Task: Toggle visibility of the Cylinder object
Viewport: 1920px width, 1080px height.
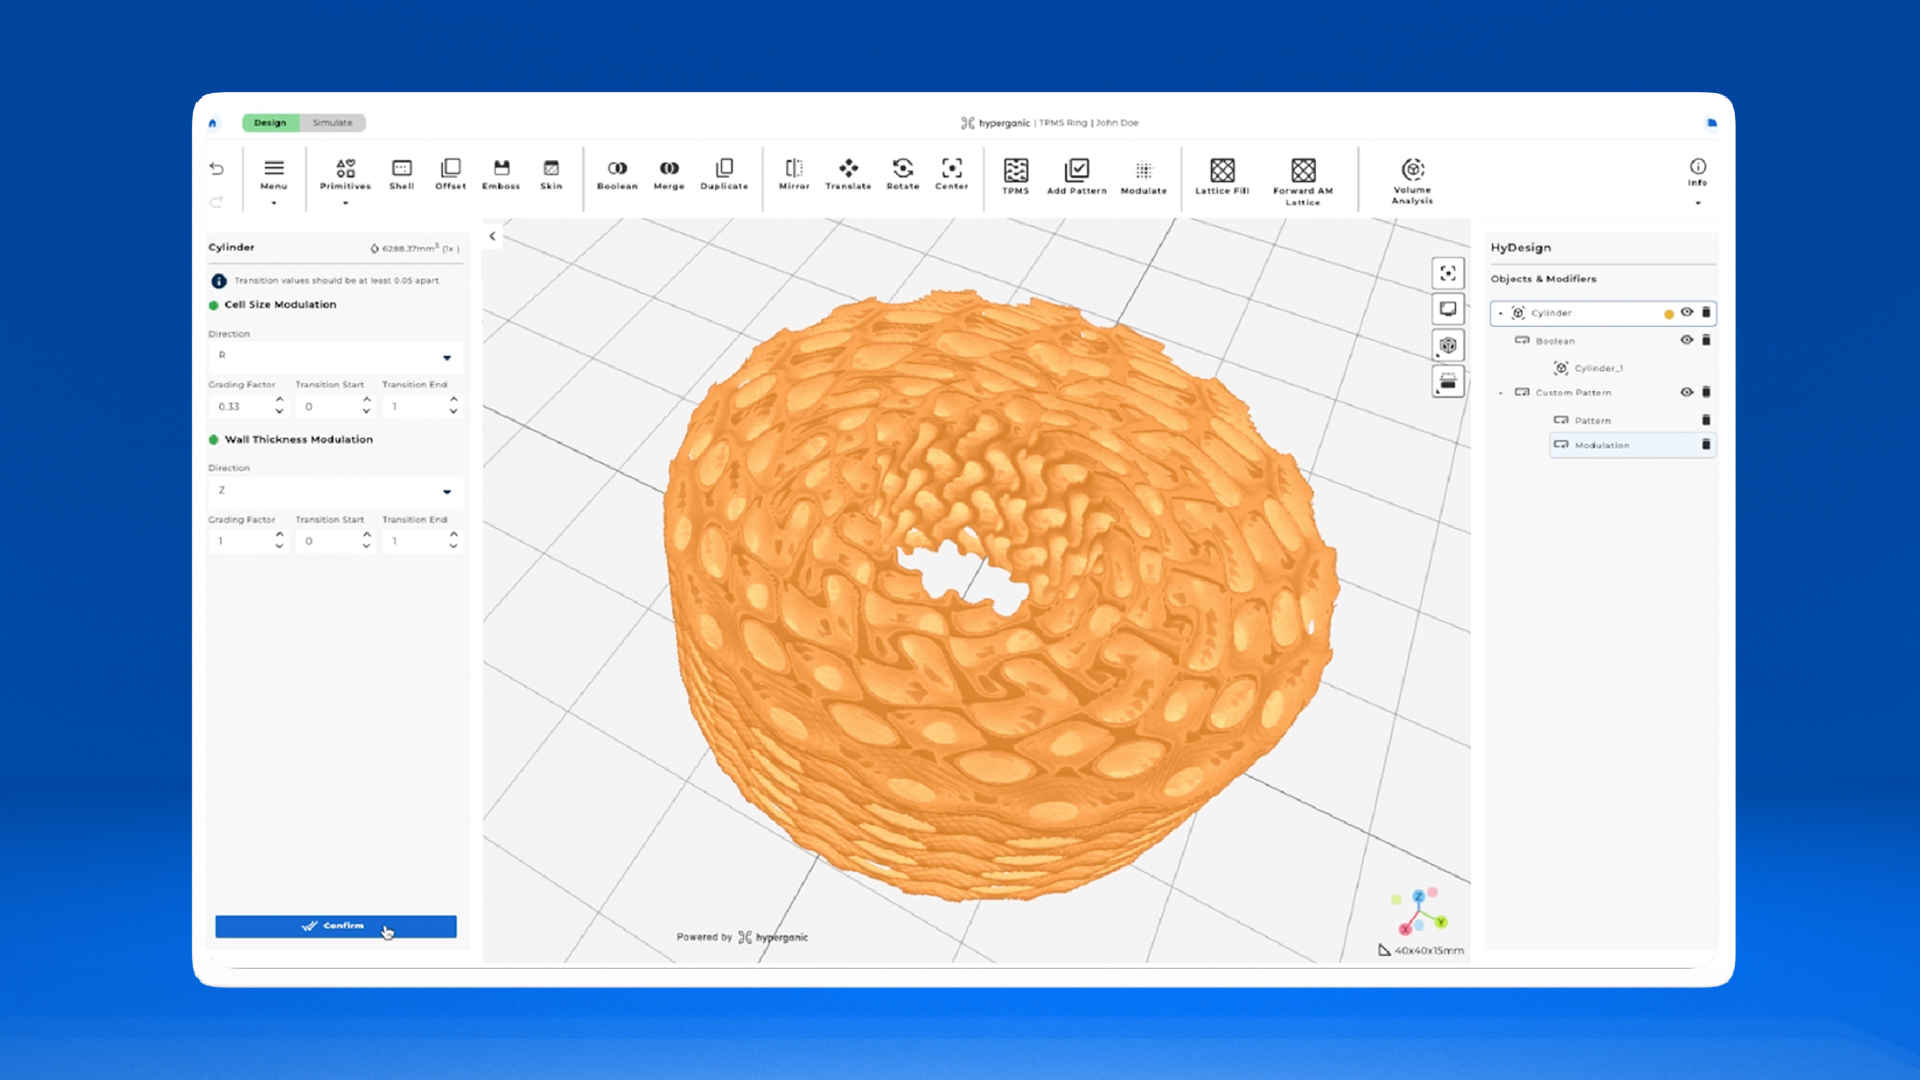Action: (1687, 313)
